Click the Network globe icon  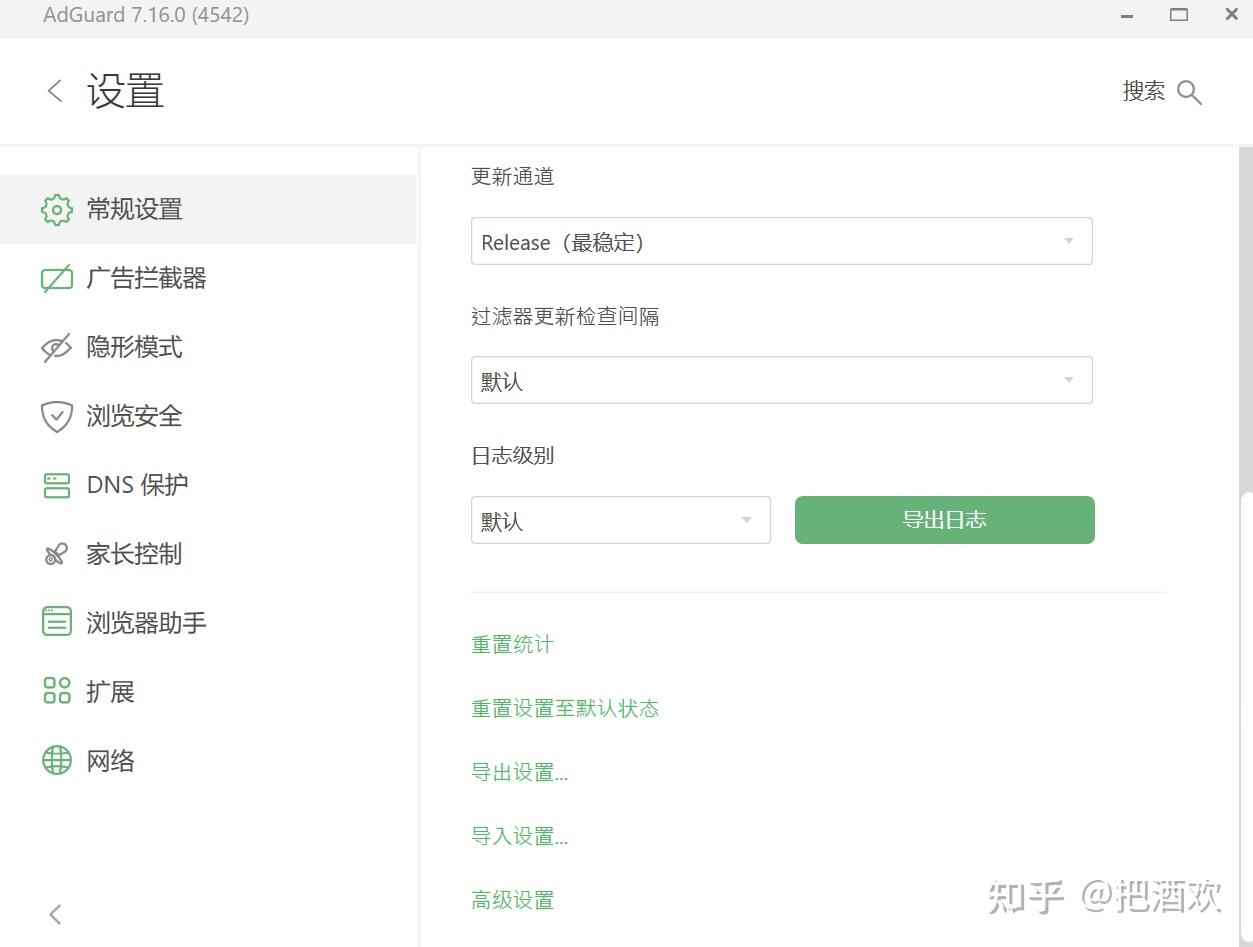[57, 760]
